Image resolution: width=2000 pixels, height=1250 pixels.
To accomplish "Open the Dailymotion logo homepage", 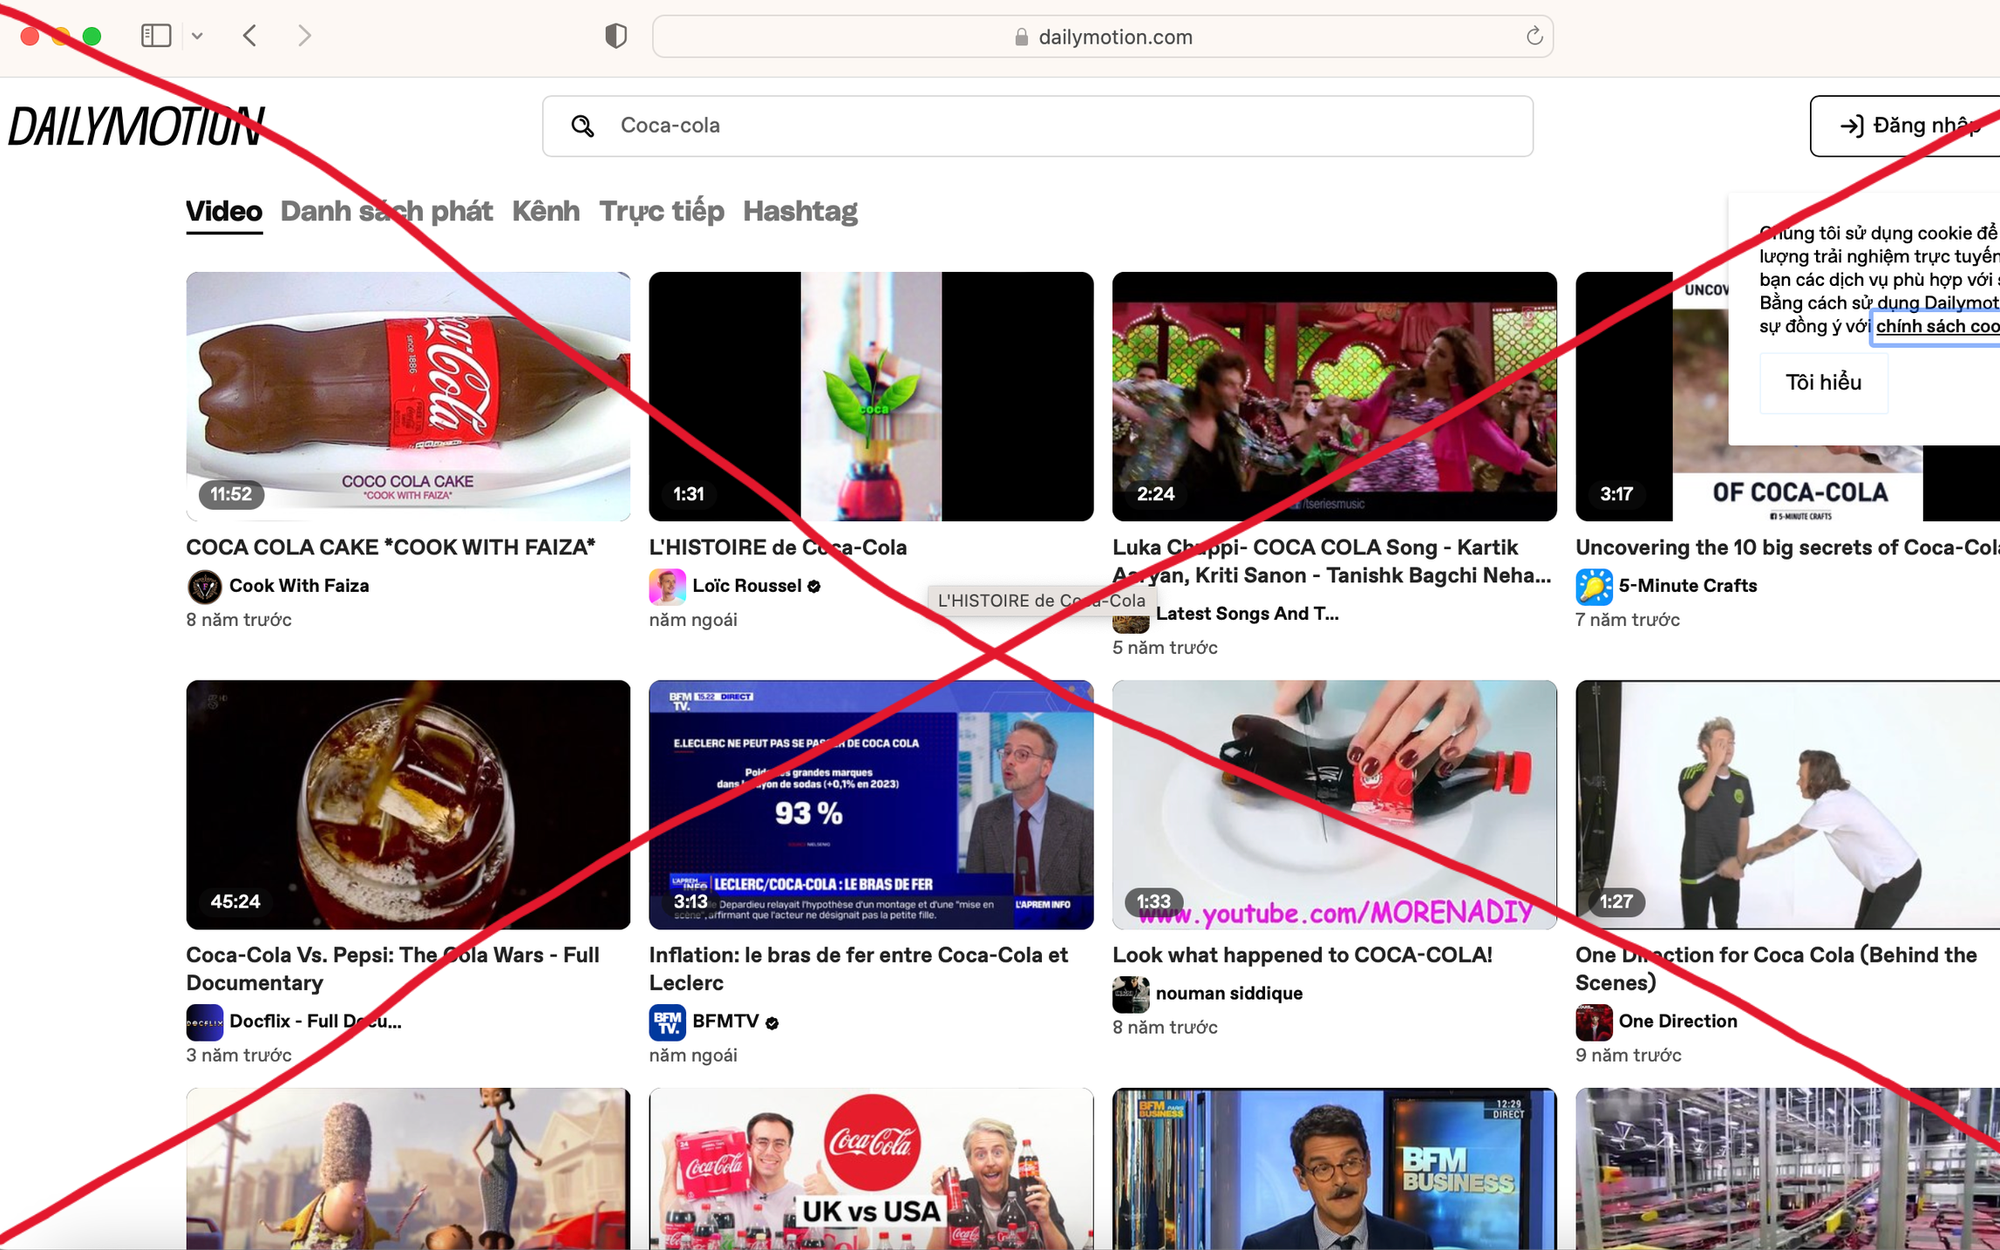I will click(x=137, y=127).
